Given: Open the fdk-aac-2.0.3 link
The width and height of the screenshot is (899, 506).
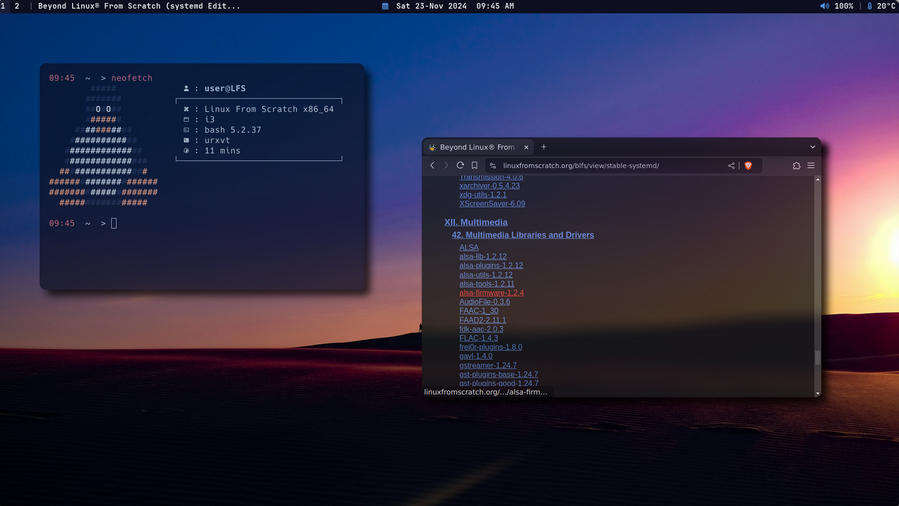Looking at the screenshot, I should 481,329.
